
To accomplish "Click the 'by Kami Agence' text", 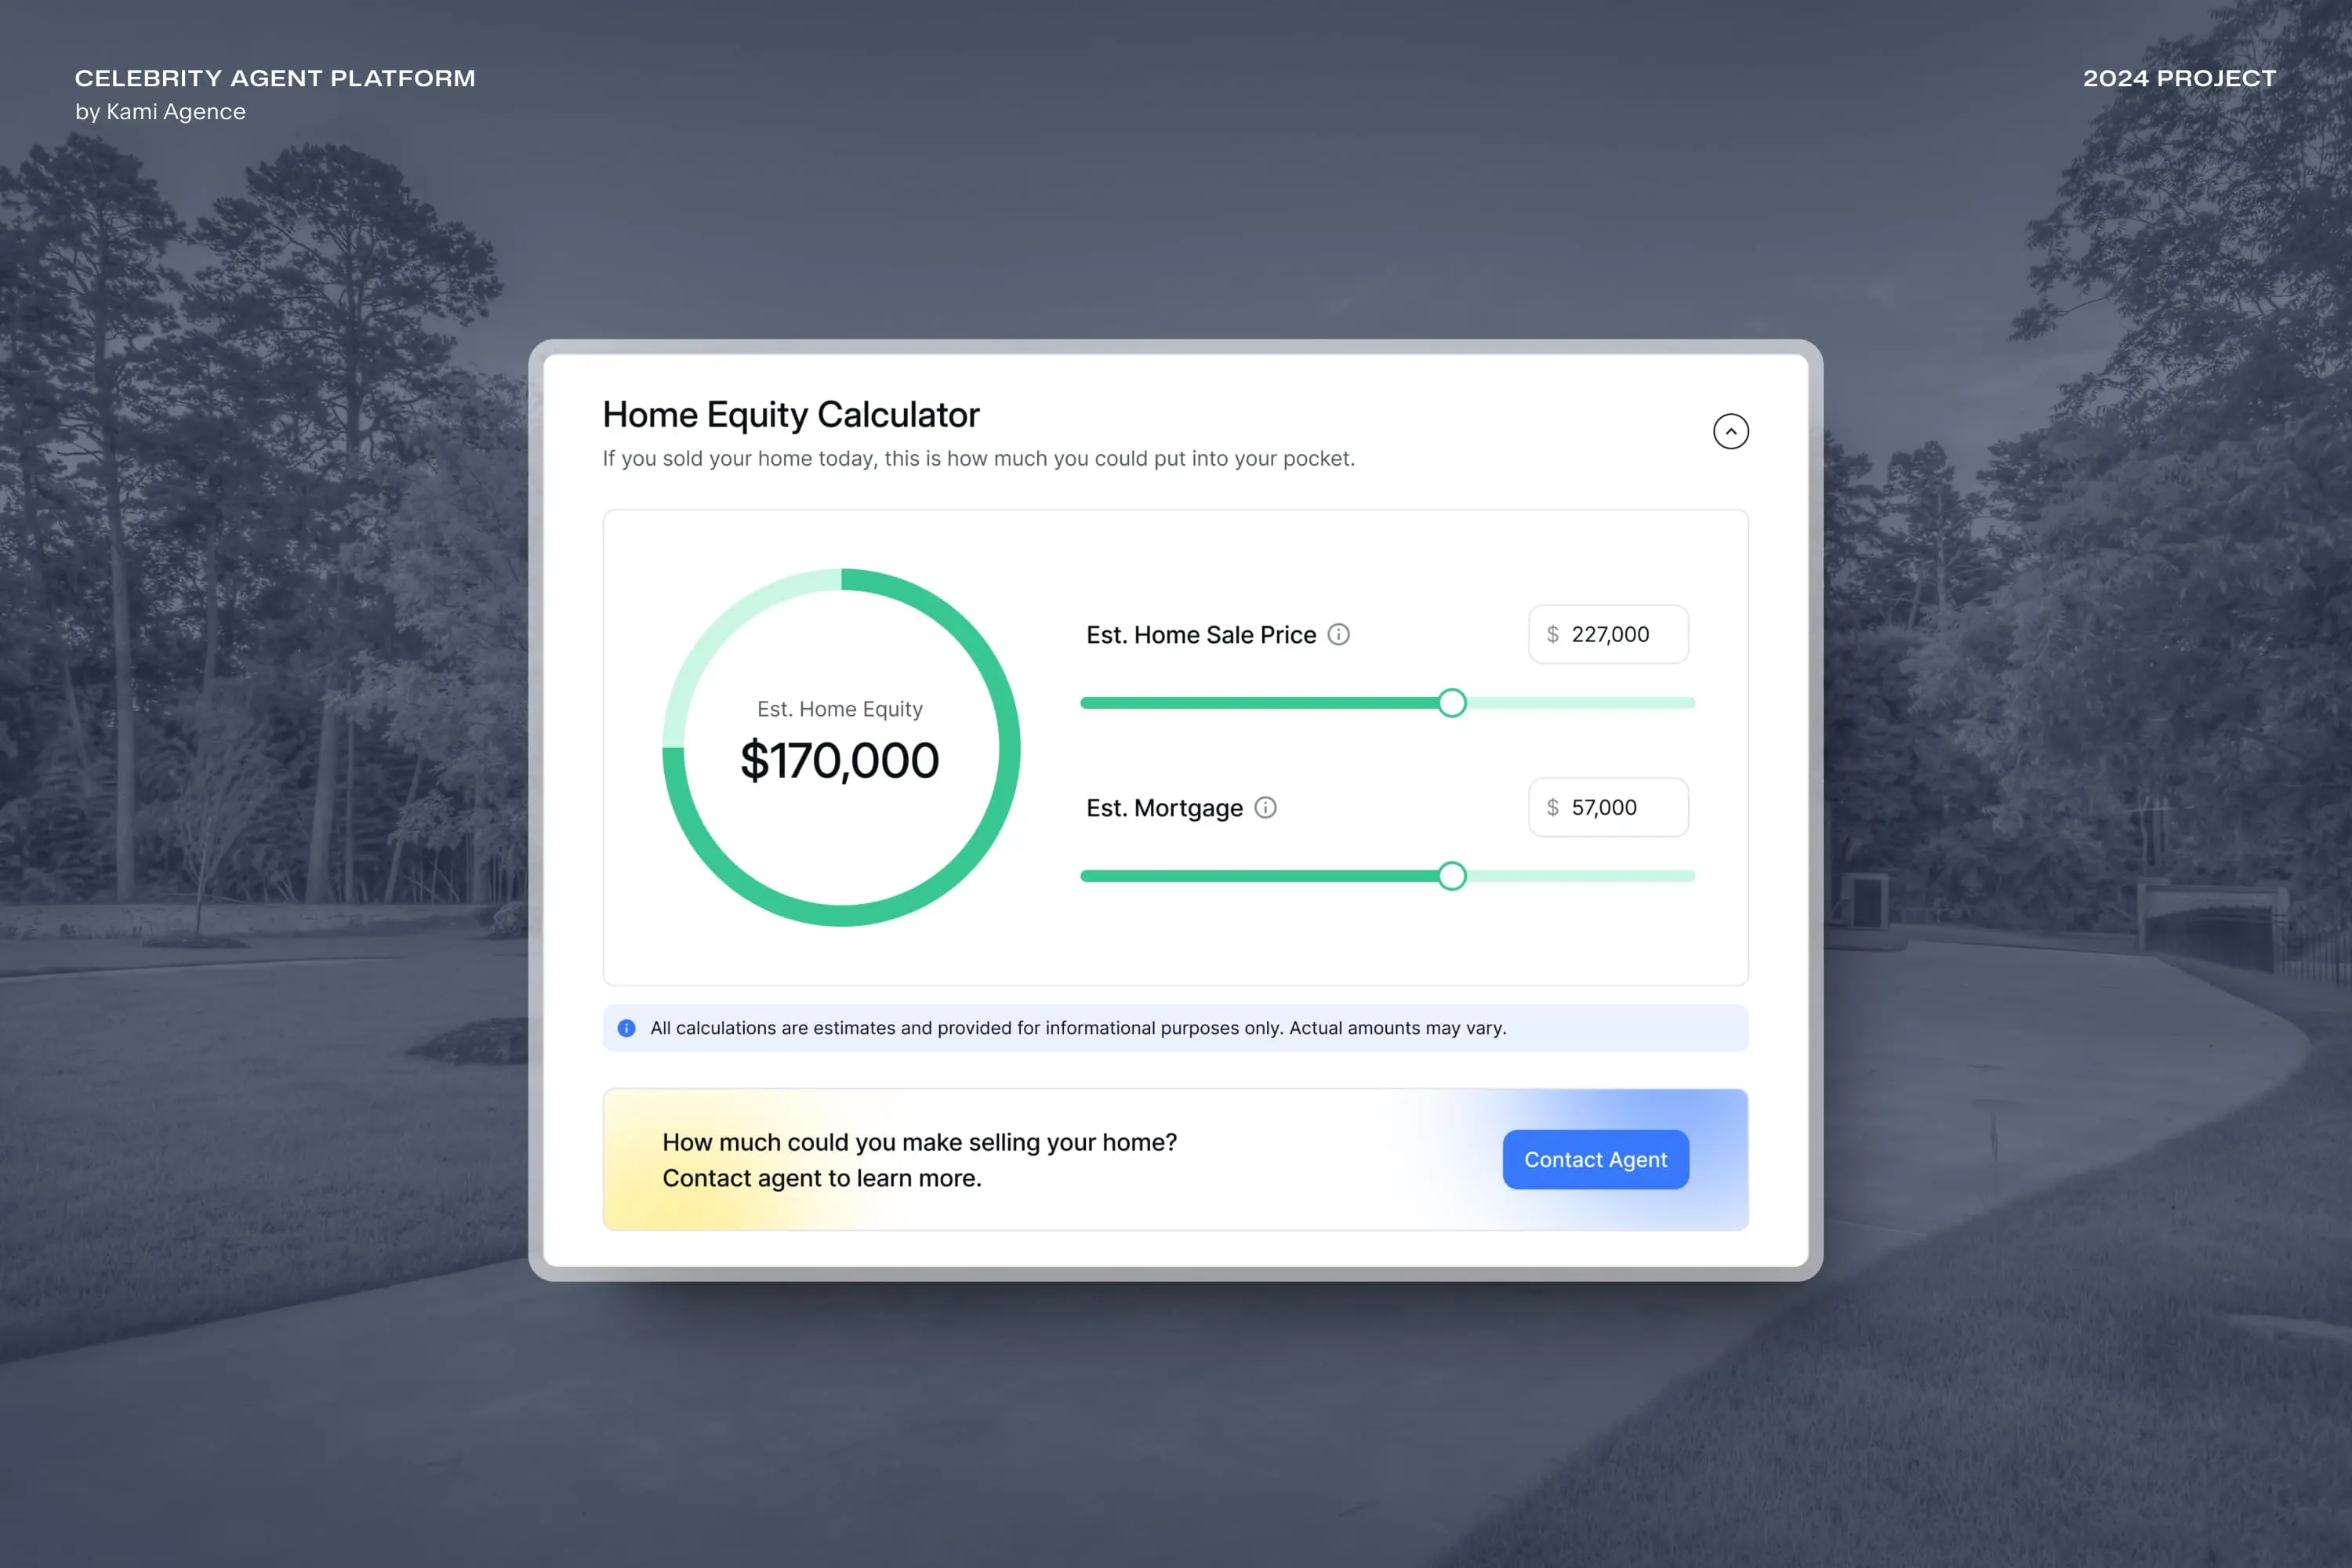I will tap(160, 112).
